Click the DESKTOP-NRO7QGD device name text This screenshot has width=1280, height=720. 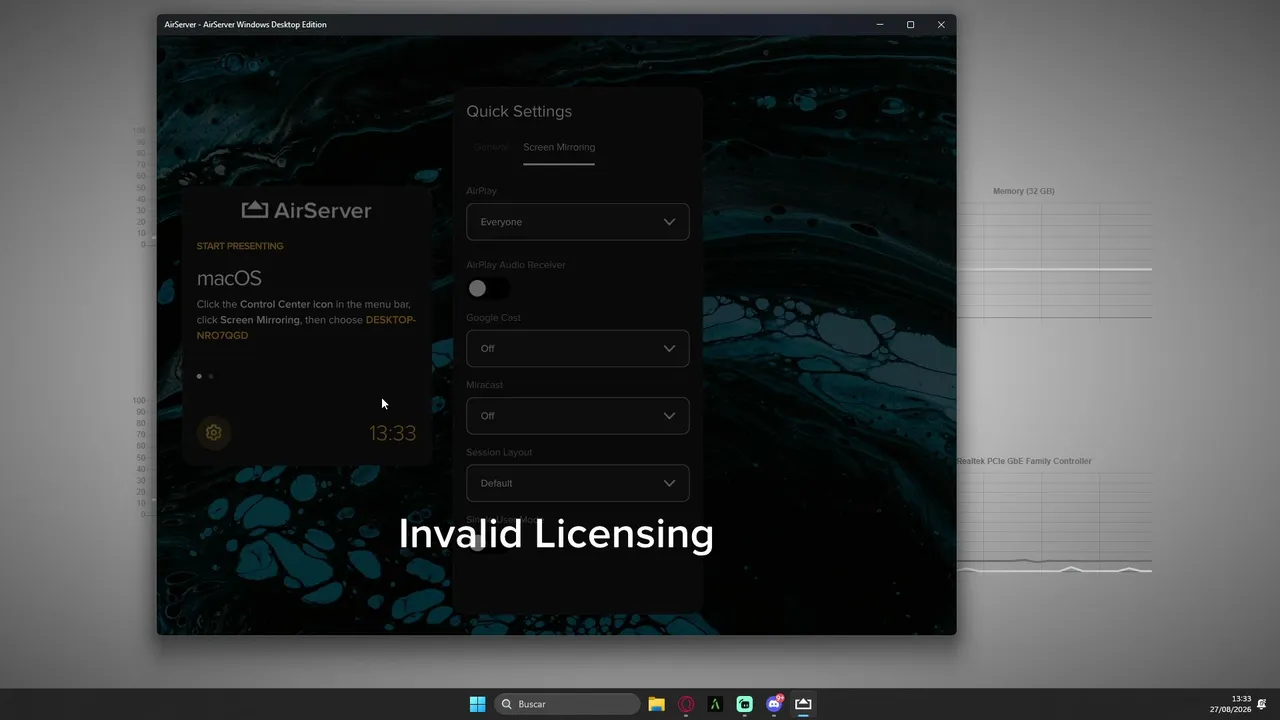306,327
